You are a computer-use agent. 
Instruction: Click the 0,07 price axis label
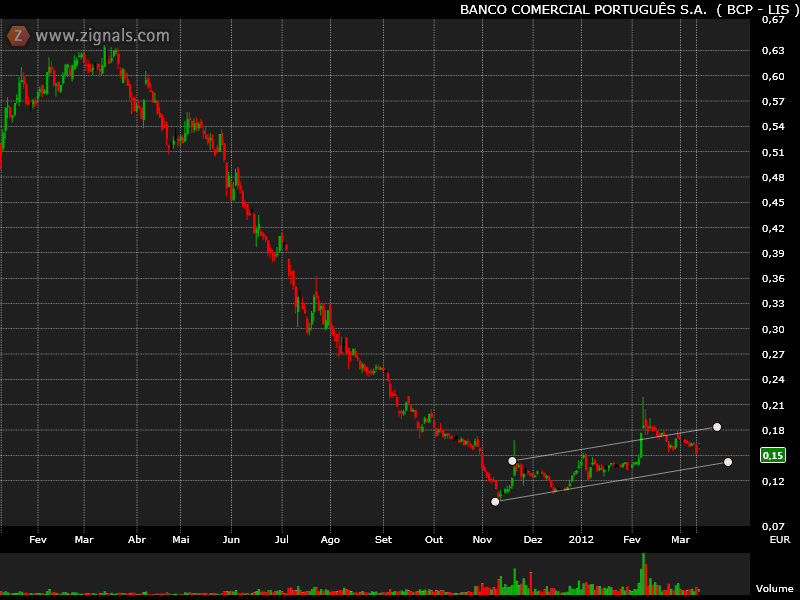pos(773,527)
